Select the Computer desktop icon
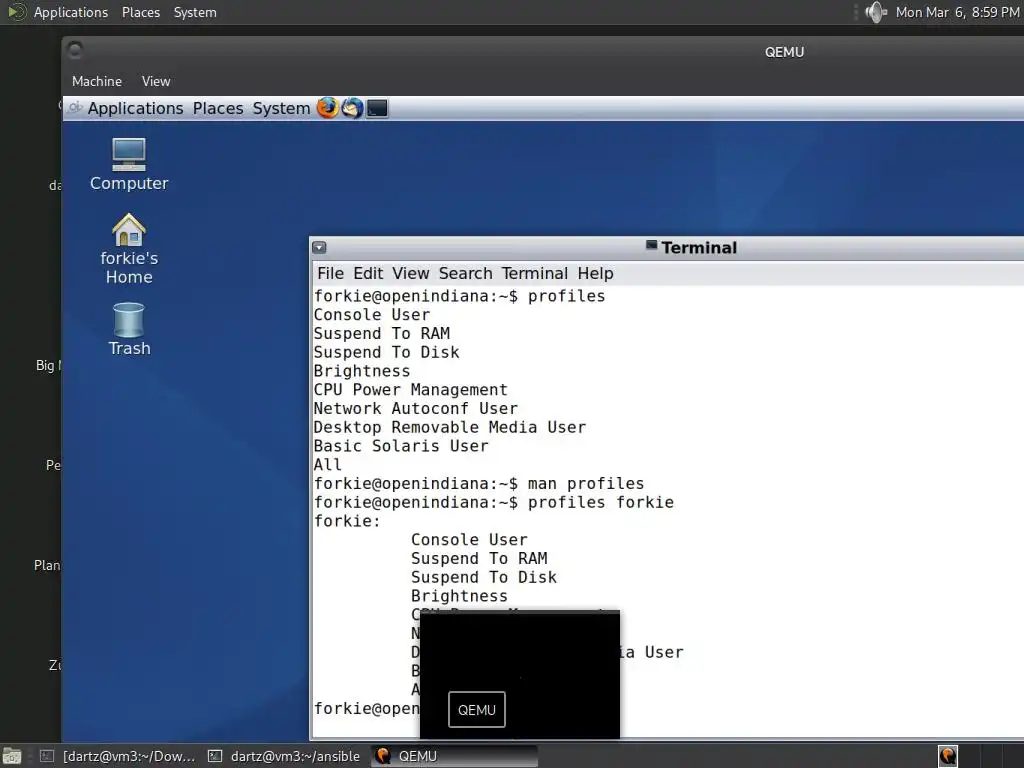The height and width of the screenshot is (768, 1024). (x=129, y=165)
